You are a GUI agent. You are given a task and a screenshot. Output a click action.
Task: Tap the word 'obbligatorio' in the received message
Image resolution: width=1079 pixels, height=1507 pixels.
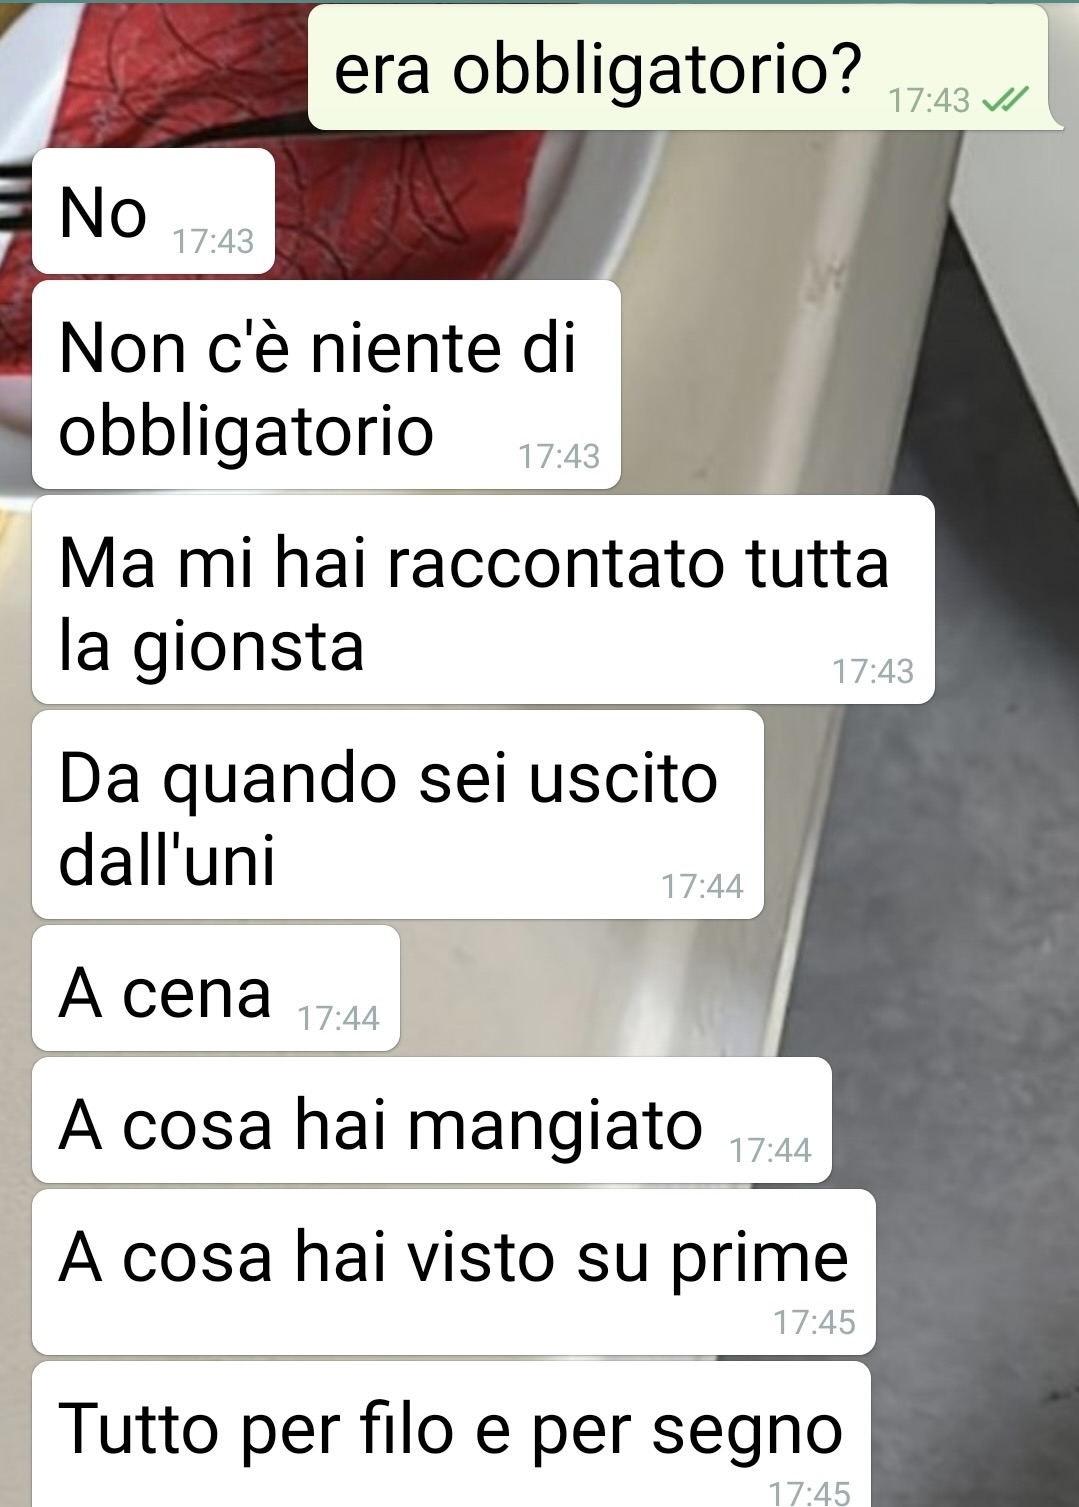tap(246, 431)
